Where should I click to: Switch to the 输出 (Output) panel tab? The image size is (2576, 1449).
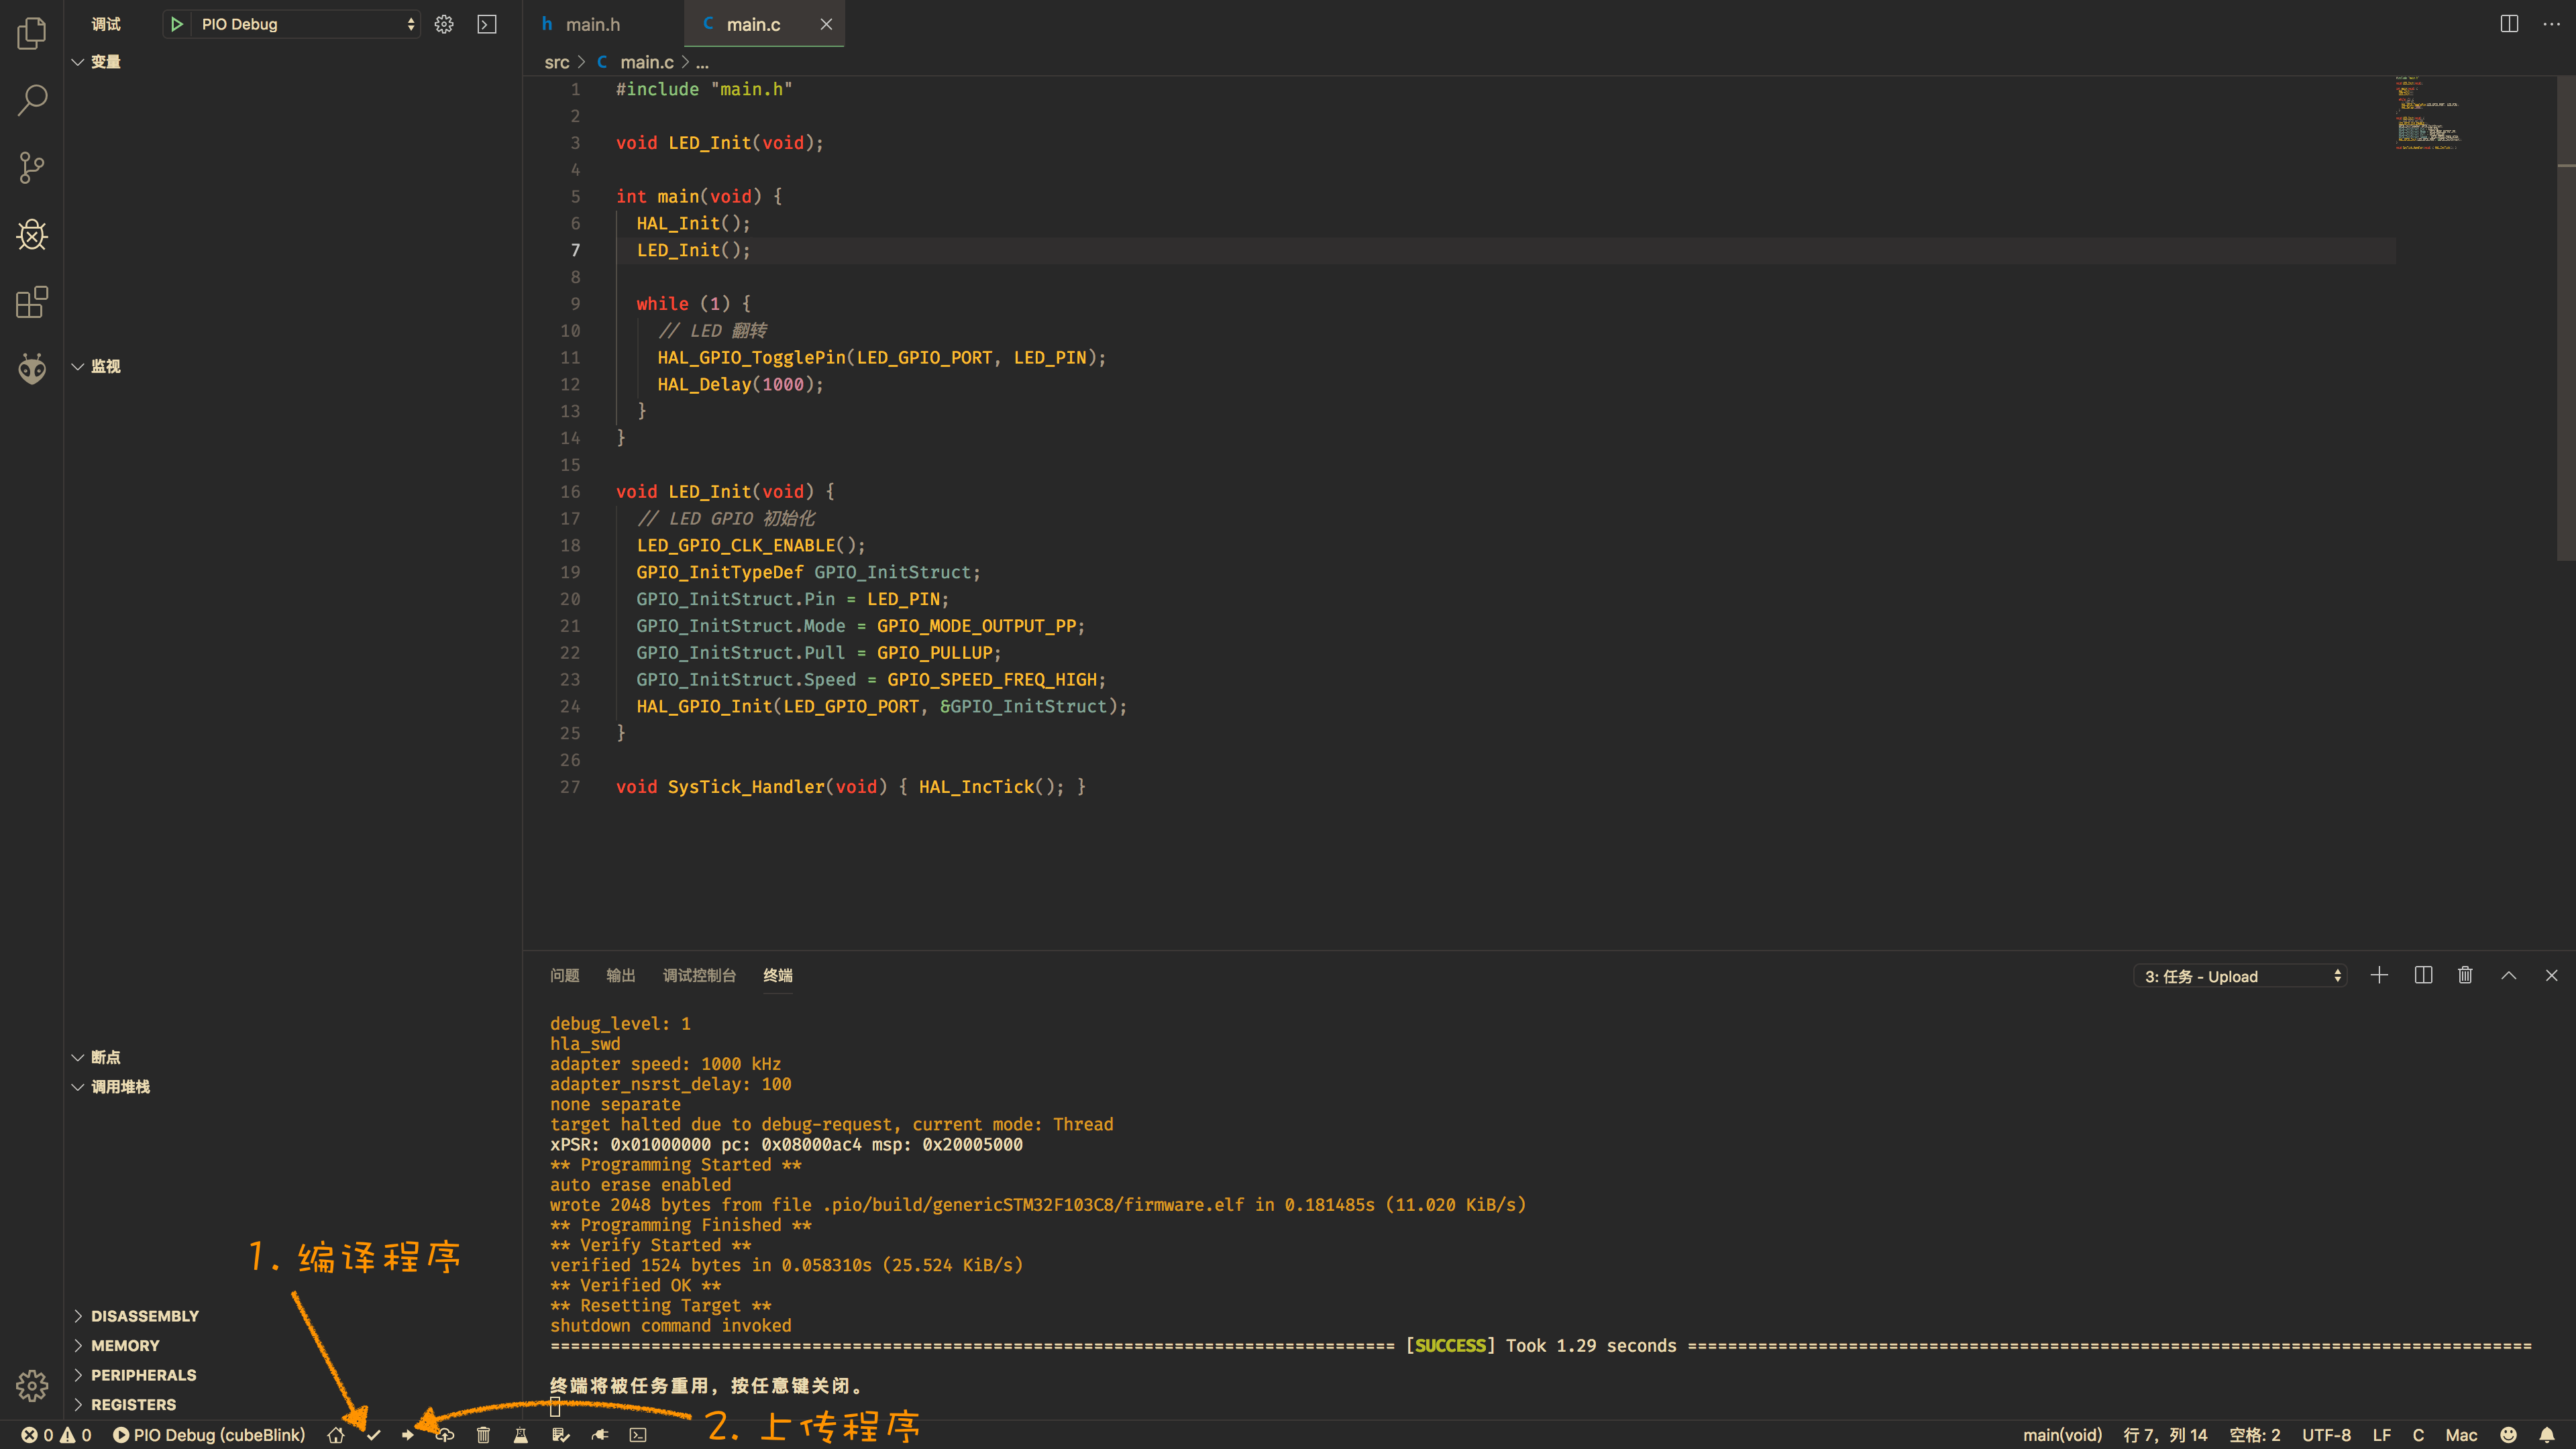point(621,975)
